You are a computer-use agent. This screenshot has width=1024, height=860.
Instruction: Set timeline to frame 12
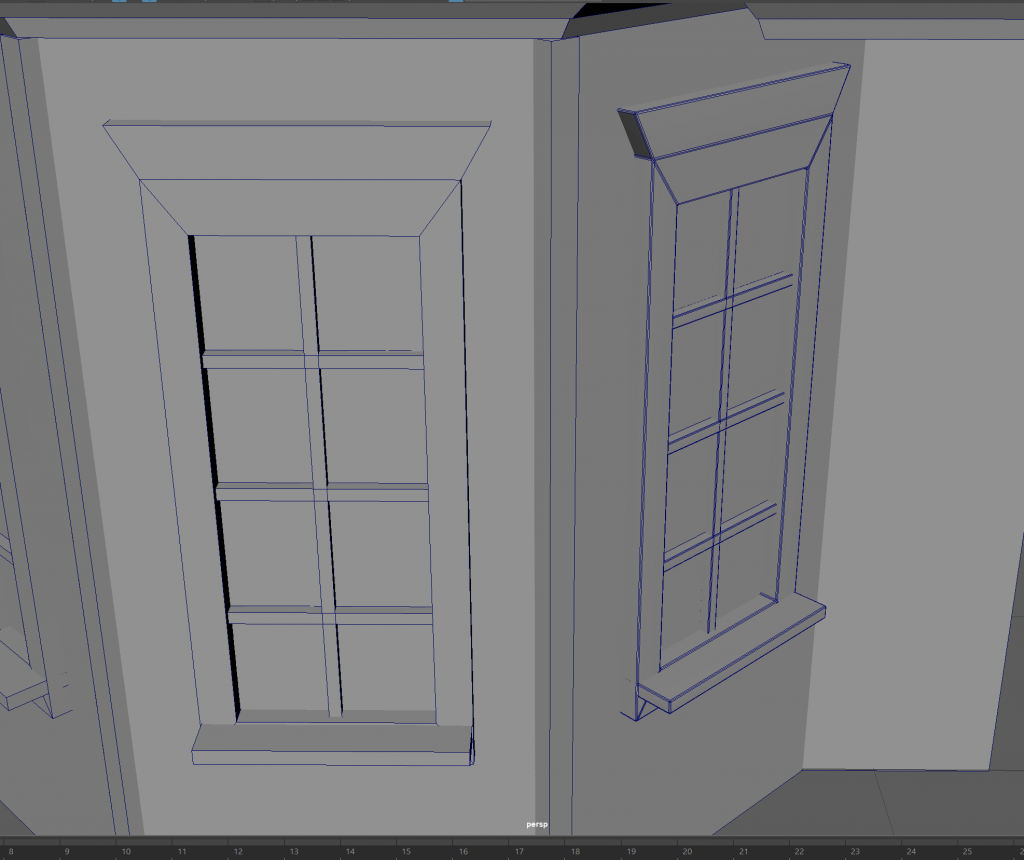pyautogui.click(x=238, y=850)
